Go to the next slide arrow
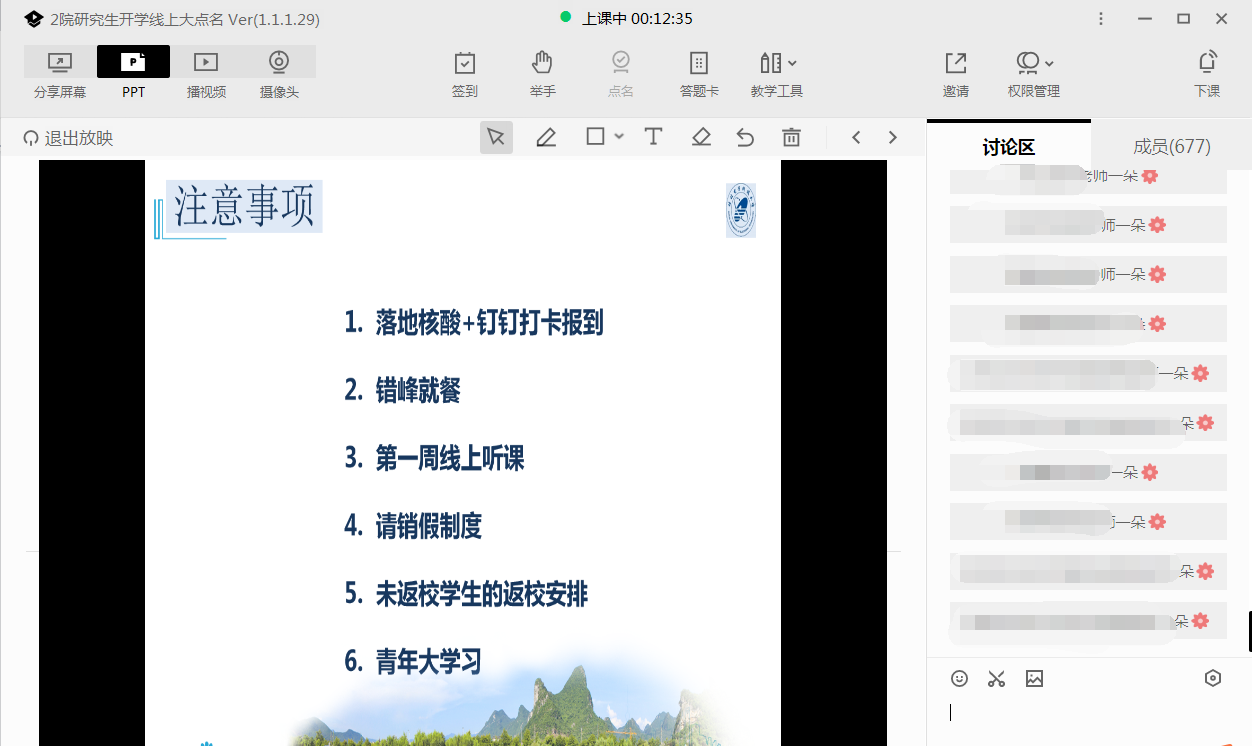The width and height of the screenshot is (1252, 746). [893, 138]
